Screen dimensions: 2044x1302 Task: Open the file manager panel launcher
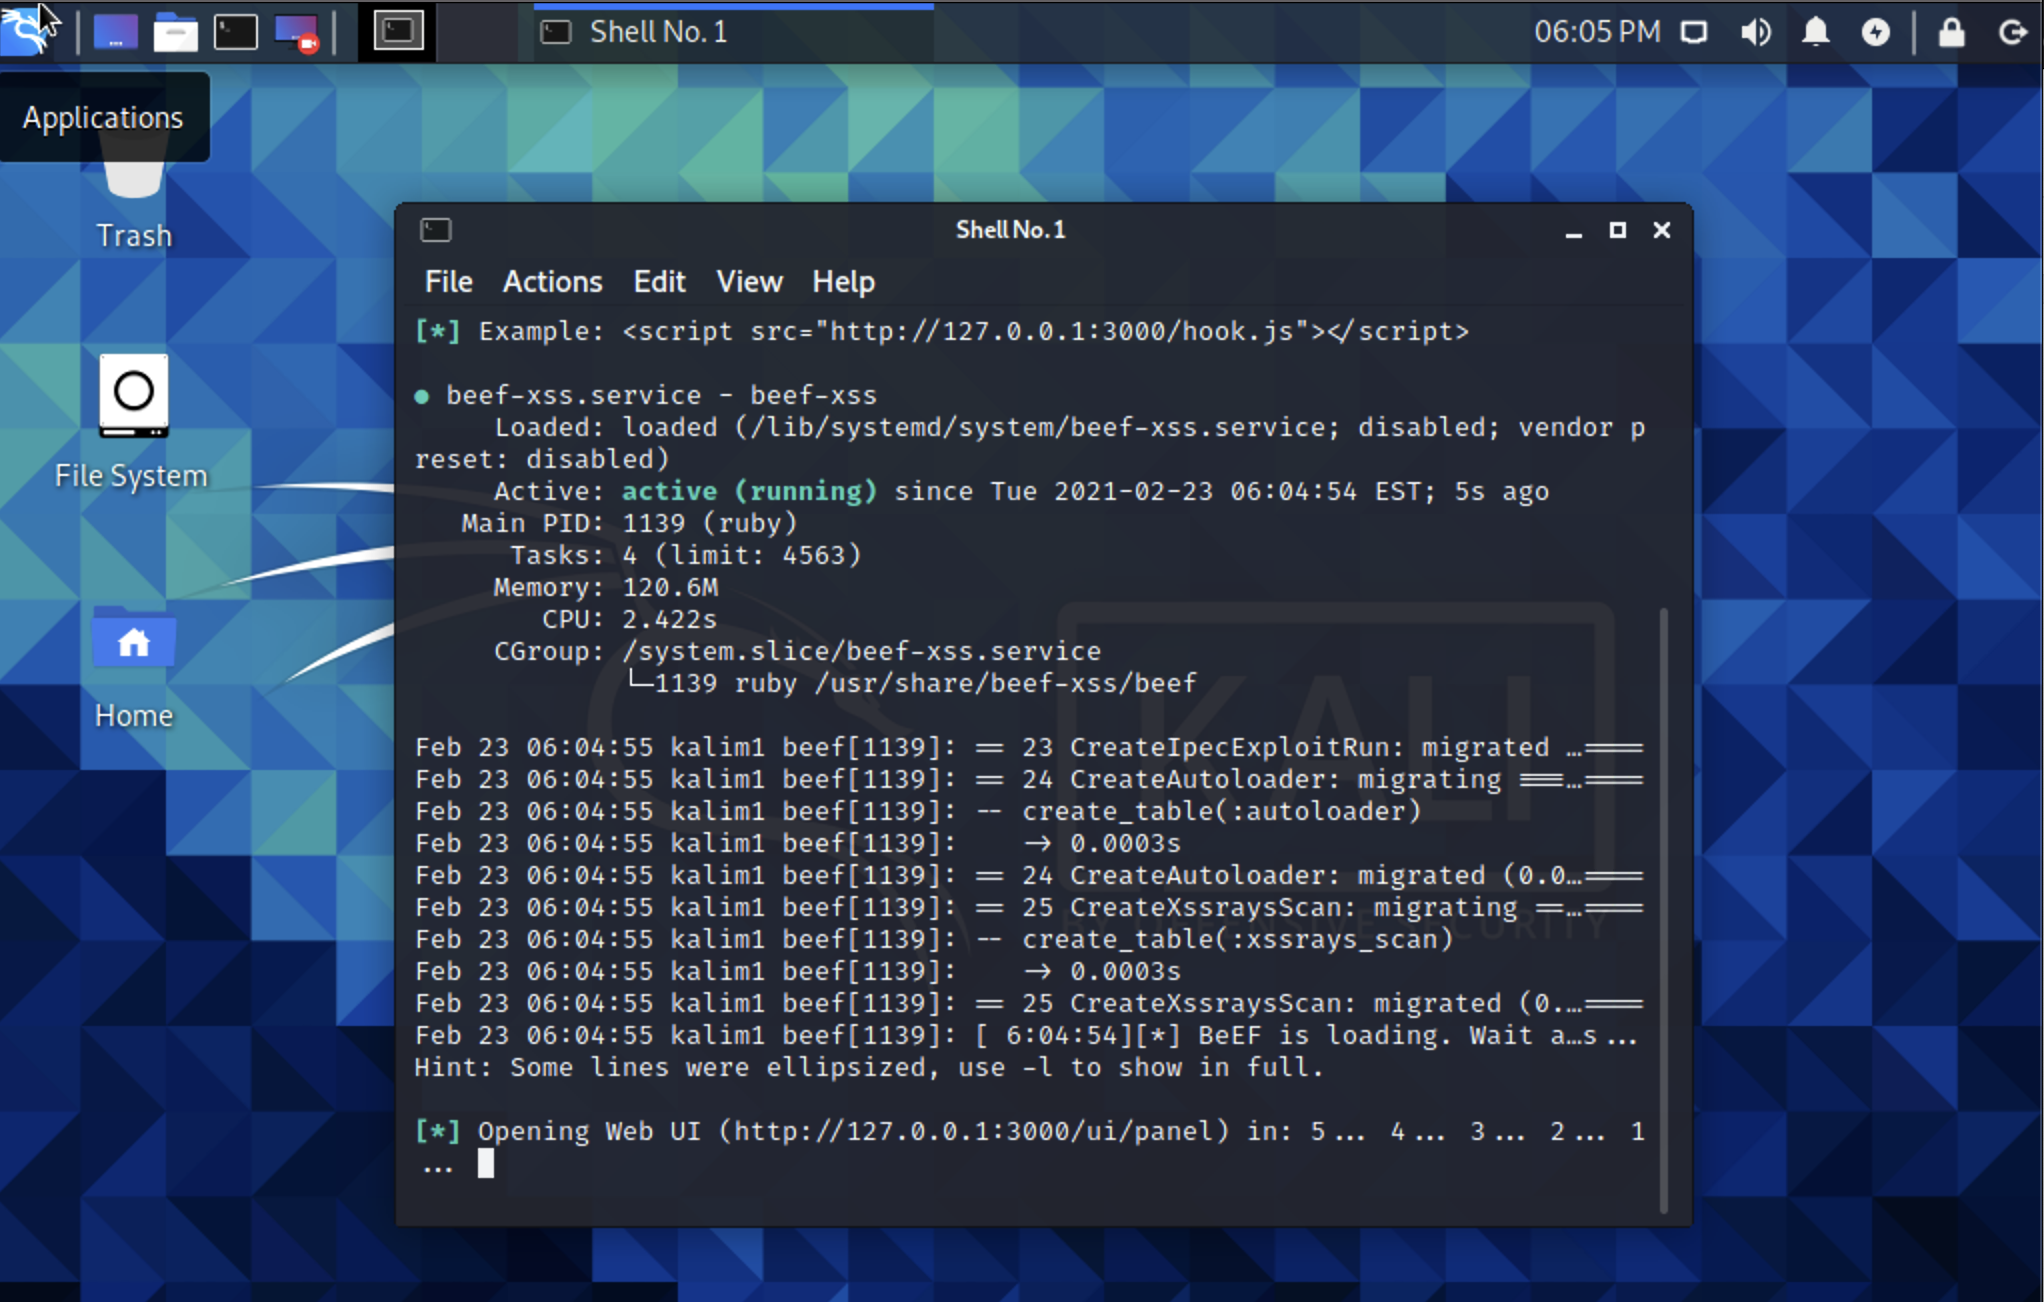point(175,33)
